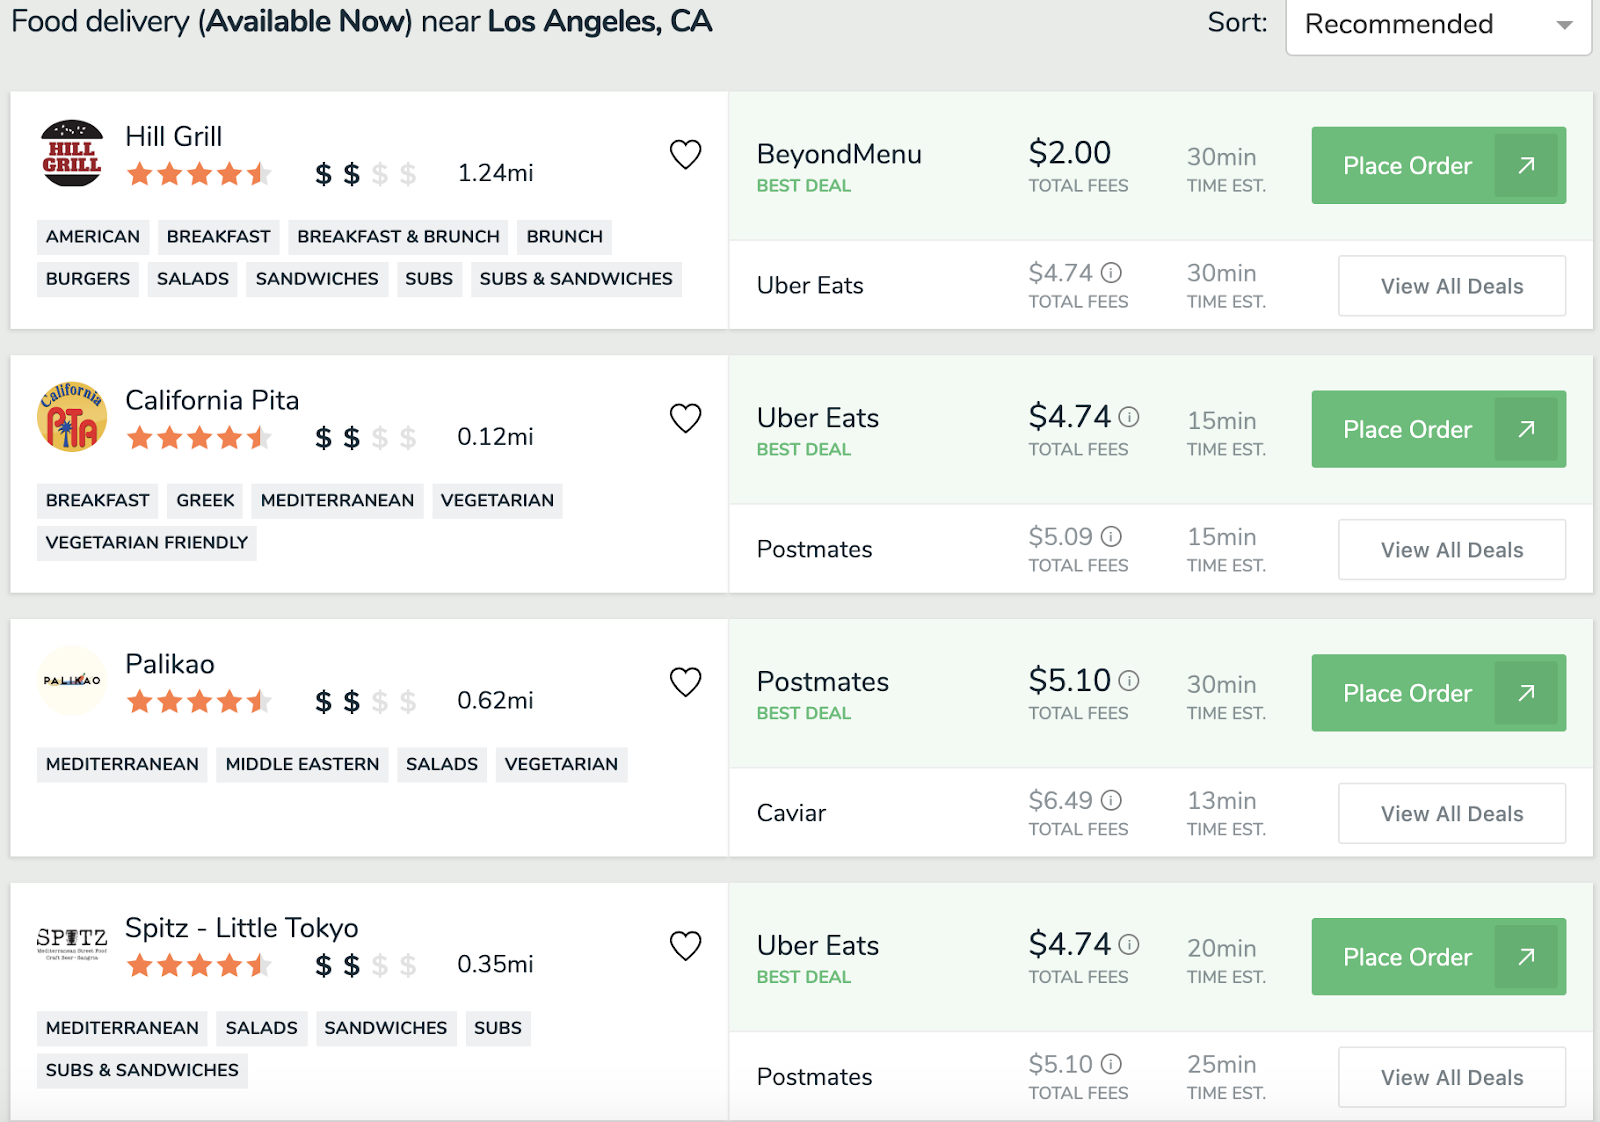
Task: Toggle favorite heart for California Pita
Action: click(x=685, y=418)
